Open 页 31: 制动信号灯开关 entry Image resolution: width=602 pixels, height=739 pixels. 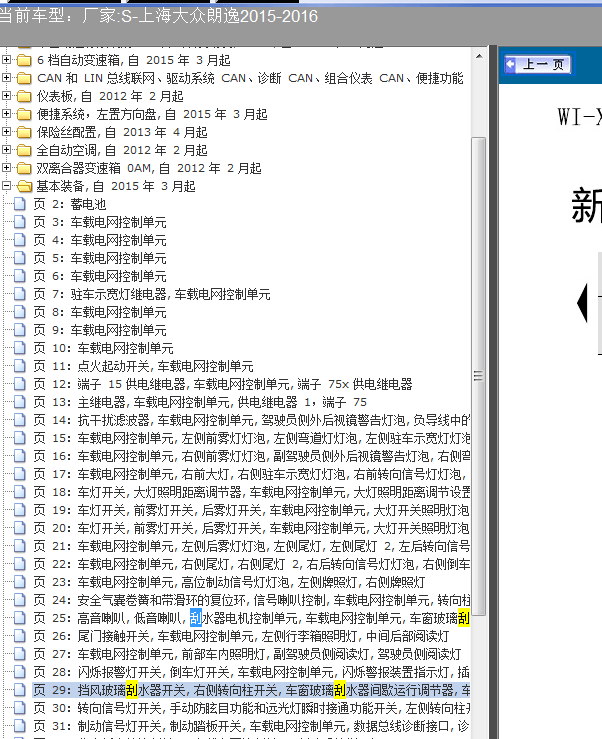tap(251, 726)
